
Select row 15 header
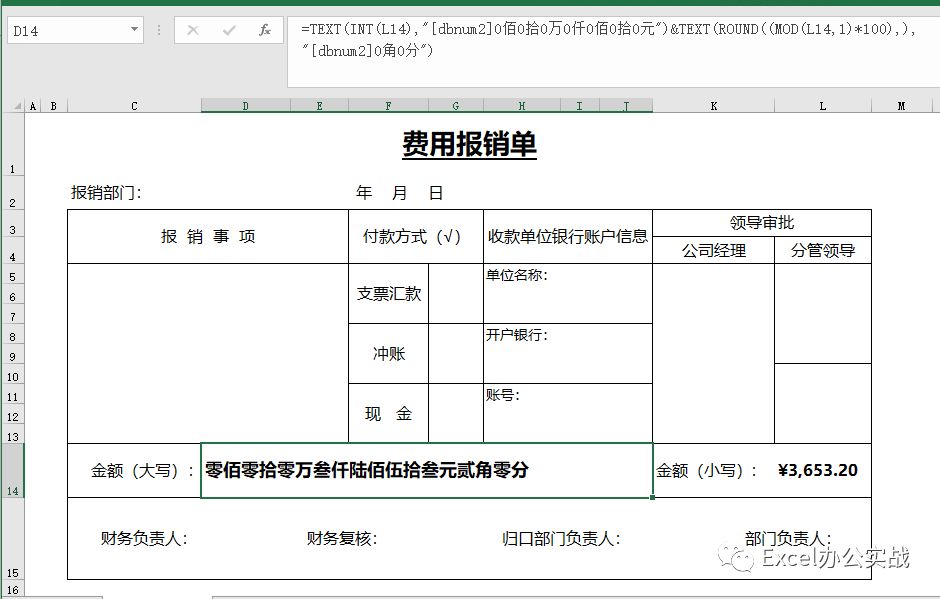[x=12, y=539]
